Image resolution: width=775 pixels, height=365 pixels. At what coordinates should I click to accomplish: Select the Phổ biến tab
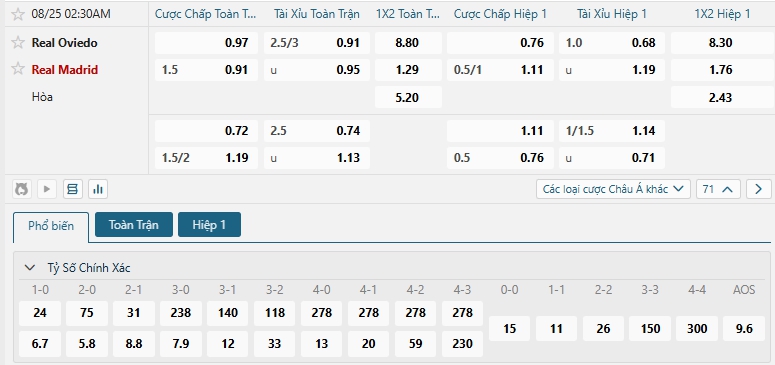coord(51,226)
